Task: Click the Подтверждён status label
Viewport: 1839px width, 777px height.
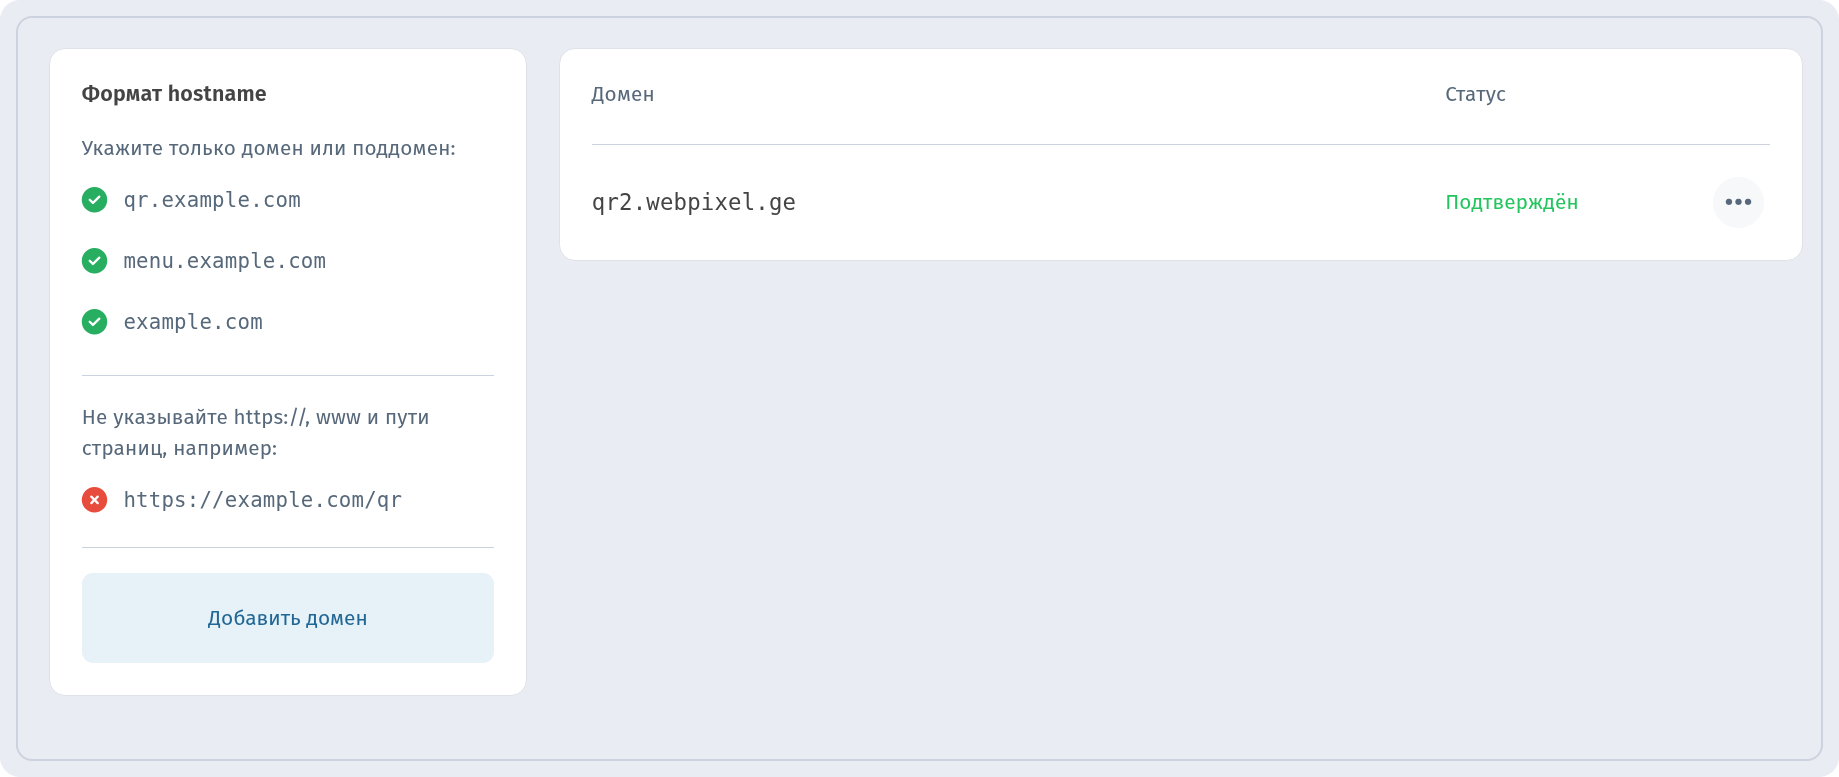Action: (x=1511, y=202)
